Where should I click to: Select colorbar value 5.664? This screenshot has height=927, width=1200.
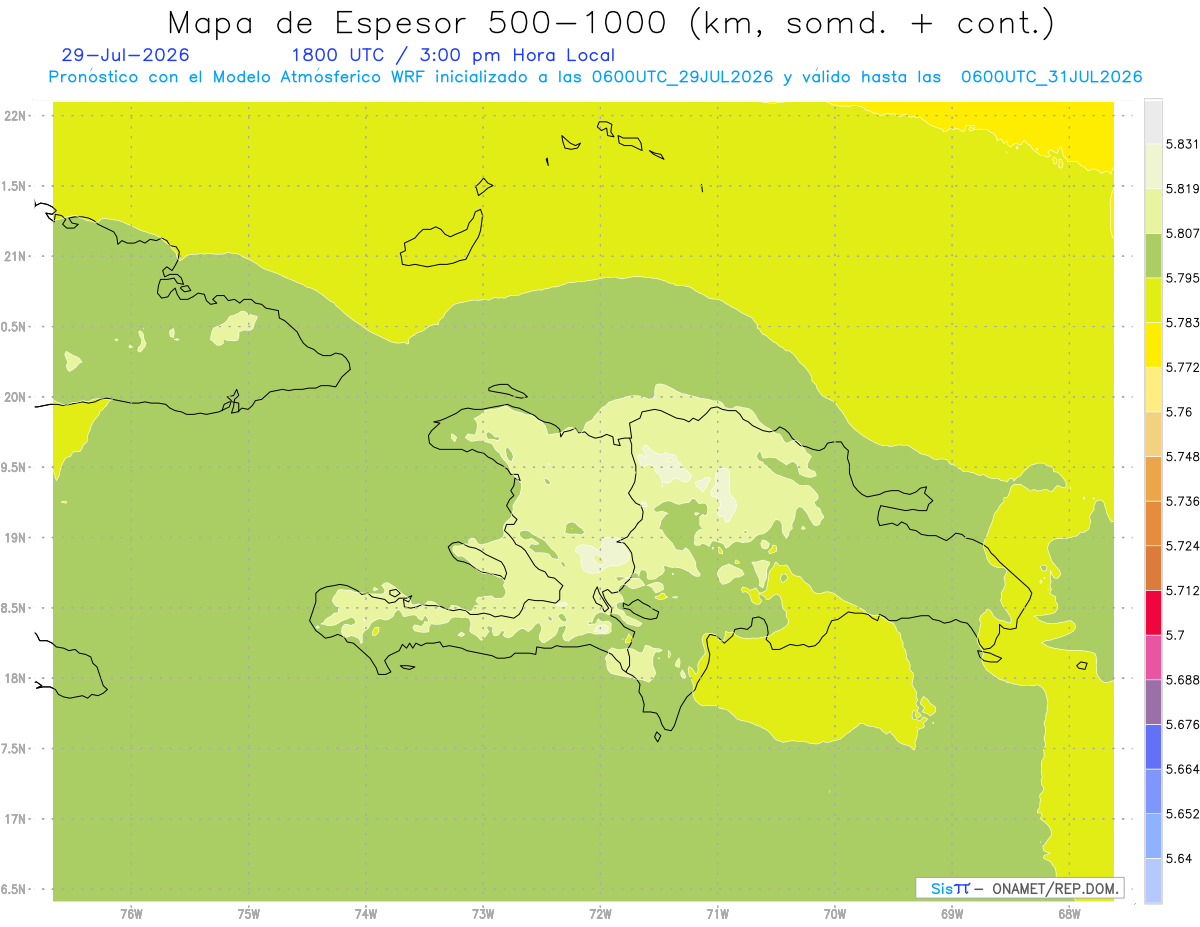pos(1182,769)
